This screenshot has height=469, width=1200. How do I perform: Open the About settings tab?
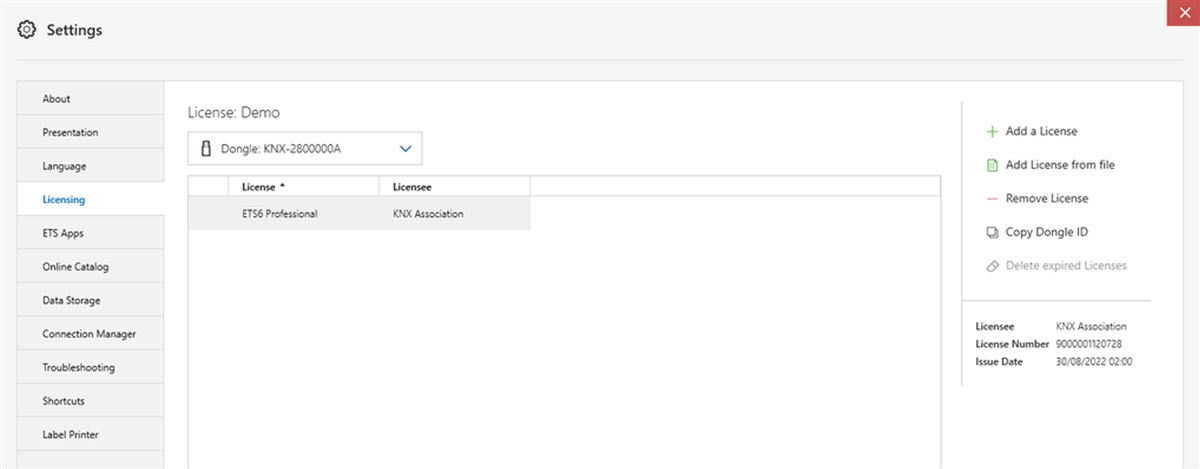[91, 99]
